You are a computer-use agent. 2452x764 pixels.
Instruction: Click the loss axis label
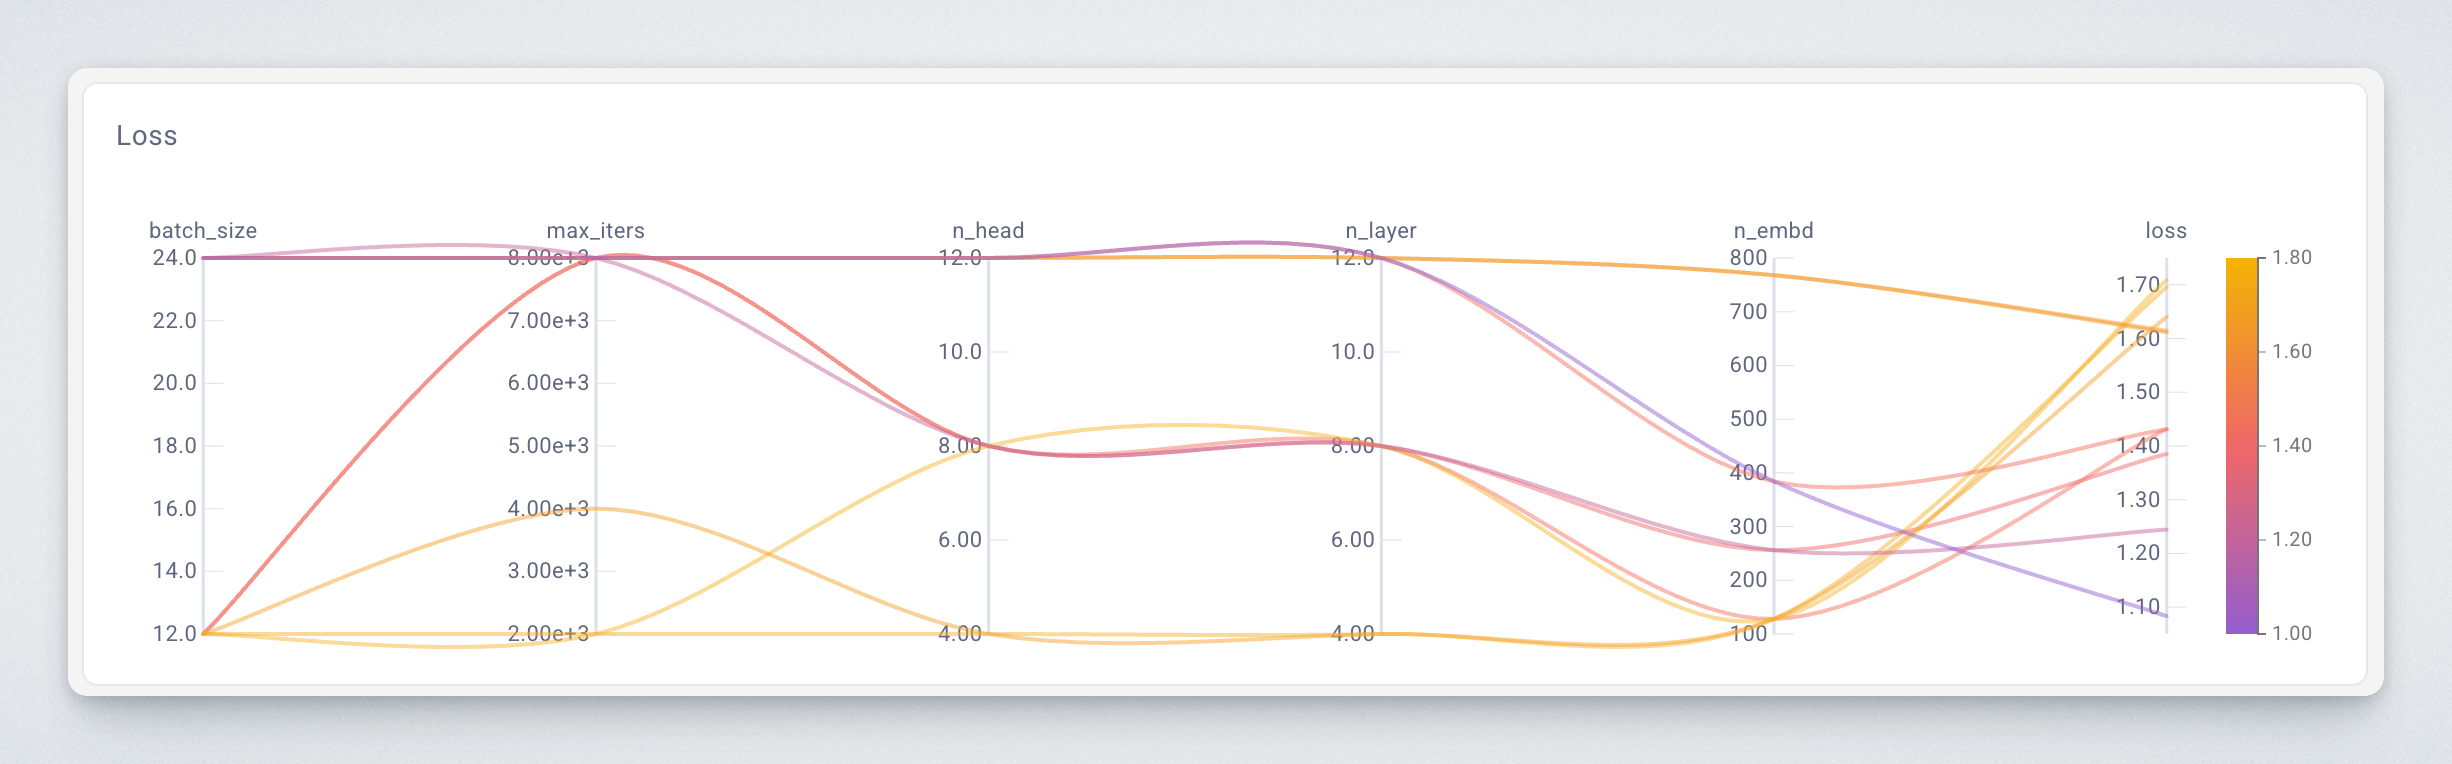(x=2166, y=231)
